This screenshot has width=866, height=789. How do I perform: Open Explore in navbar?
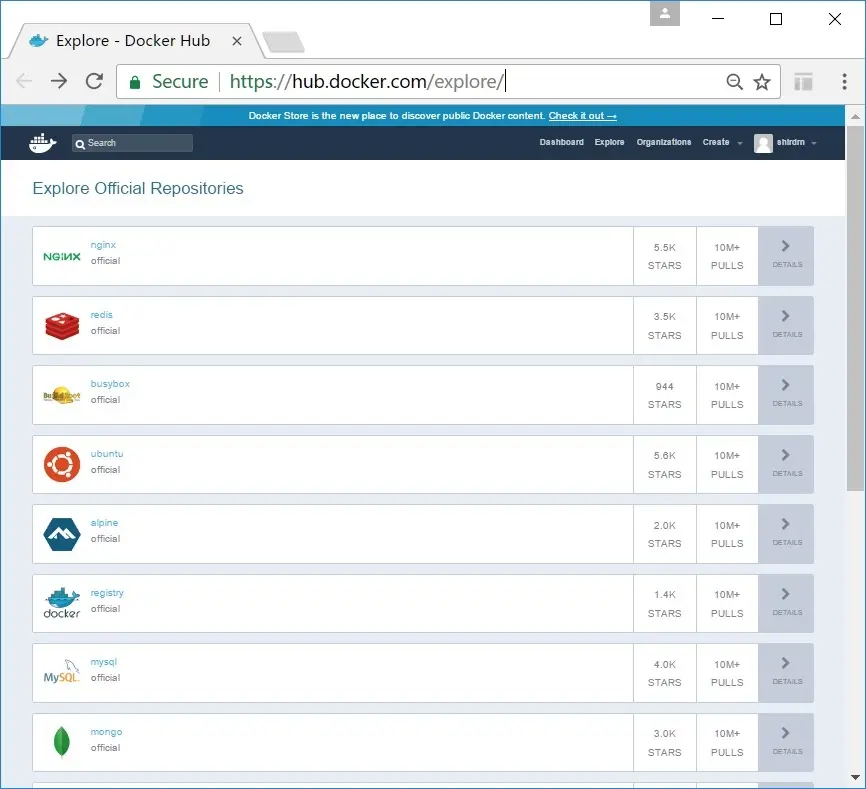tap(609, 142)
